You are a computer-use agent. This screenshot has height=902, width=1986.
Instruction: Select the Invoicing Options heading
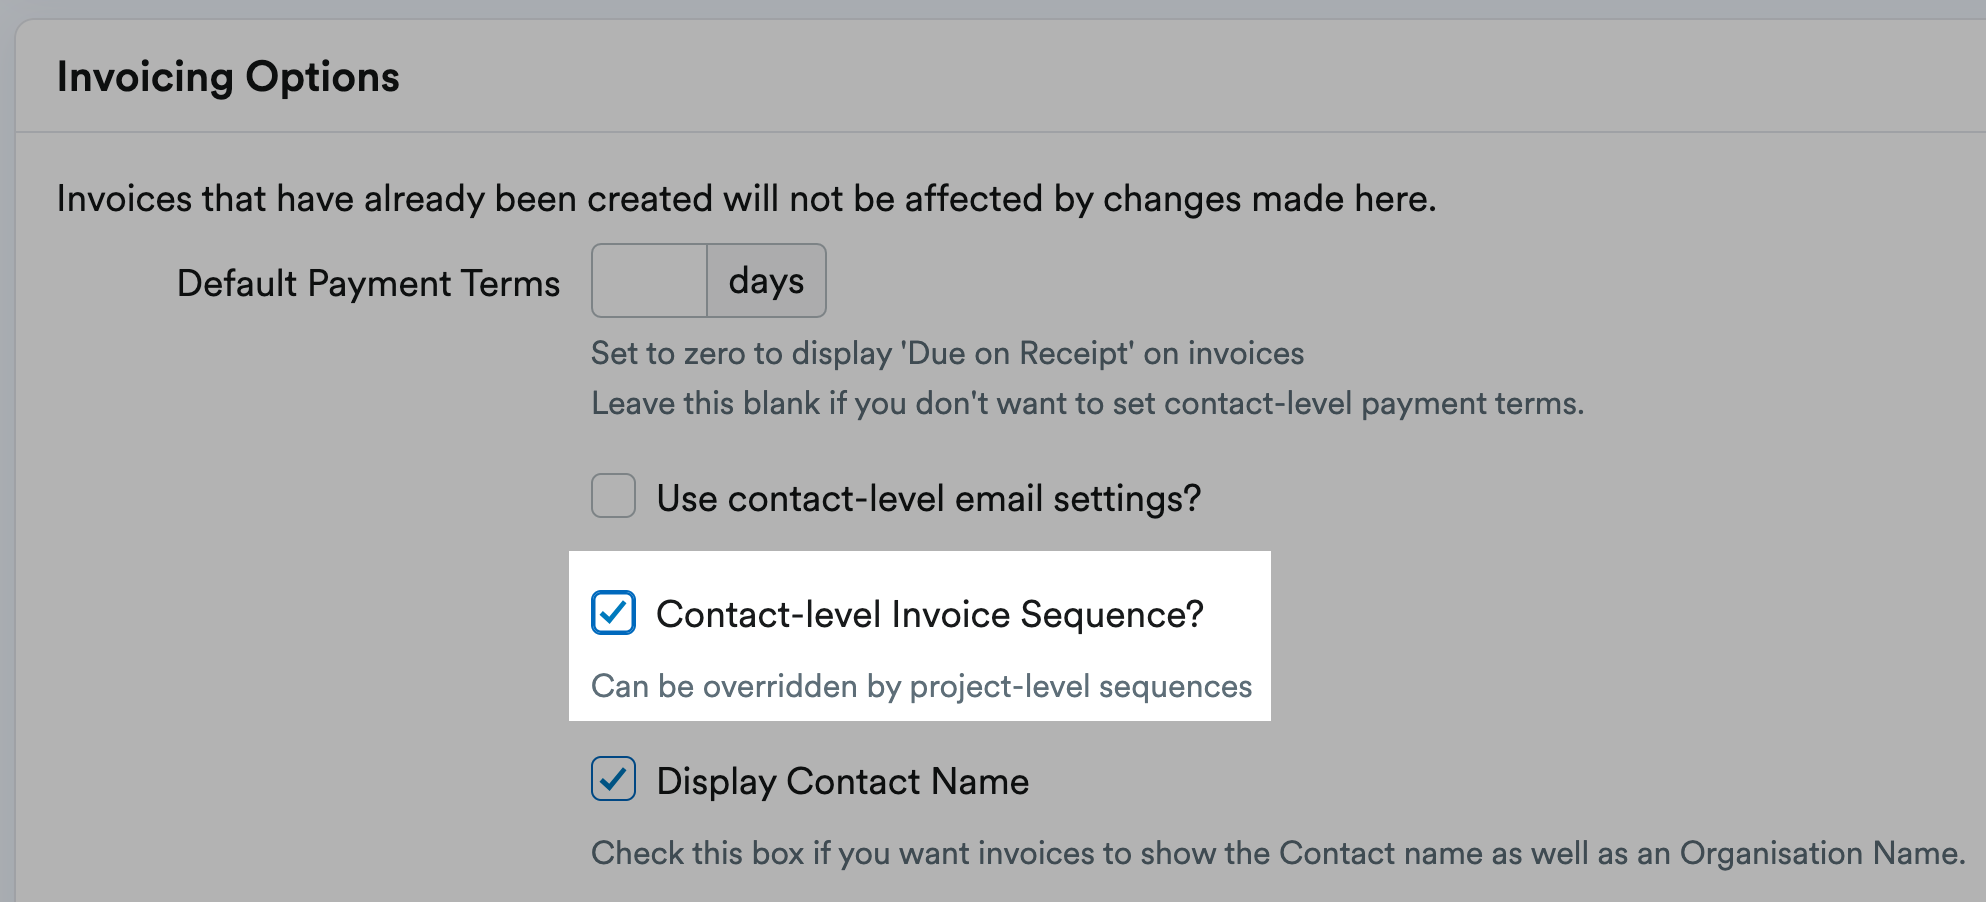click(230, 75)
